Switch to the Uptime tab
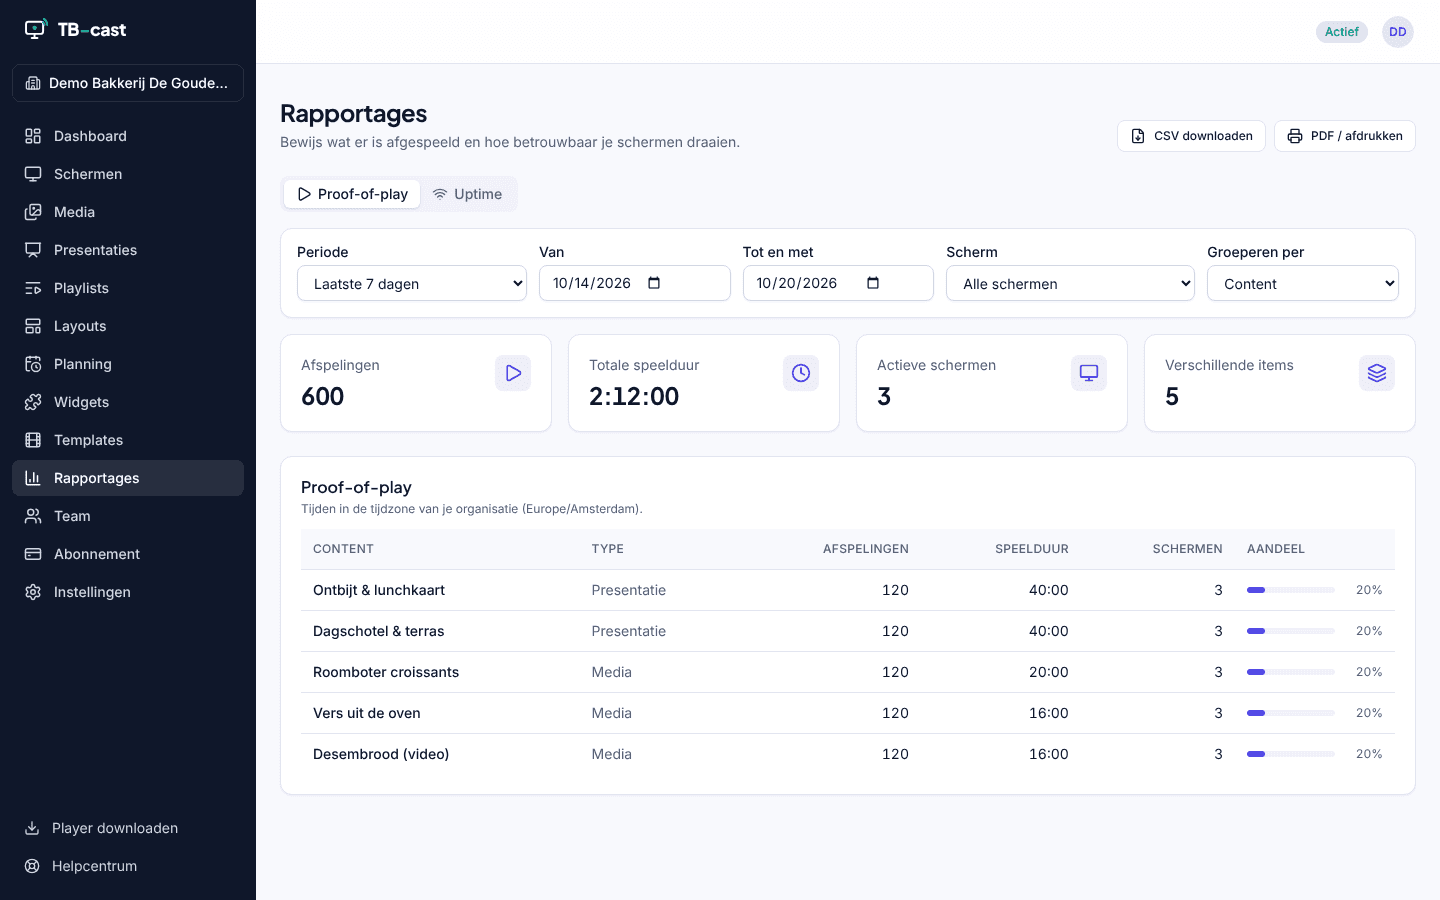 [467, 194]
